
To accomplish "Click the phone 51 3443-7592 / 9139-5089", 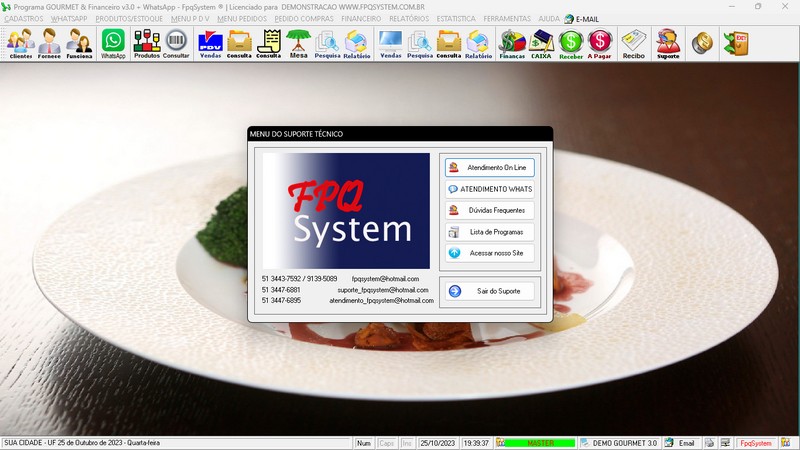I will click(x=299, y=279).
